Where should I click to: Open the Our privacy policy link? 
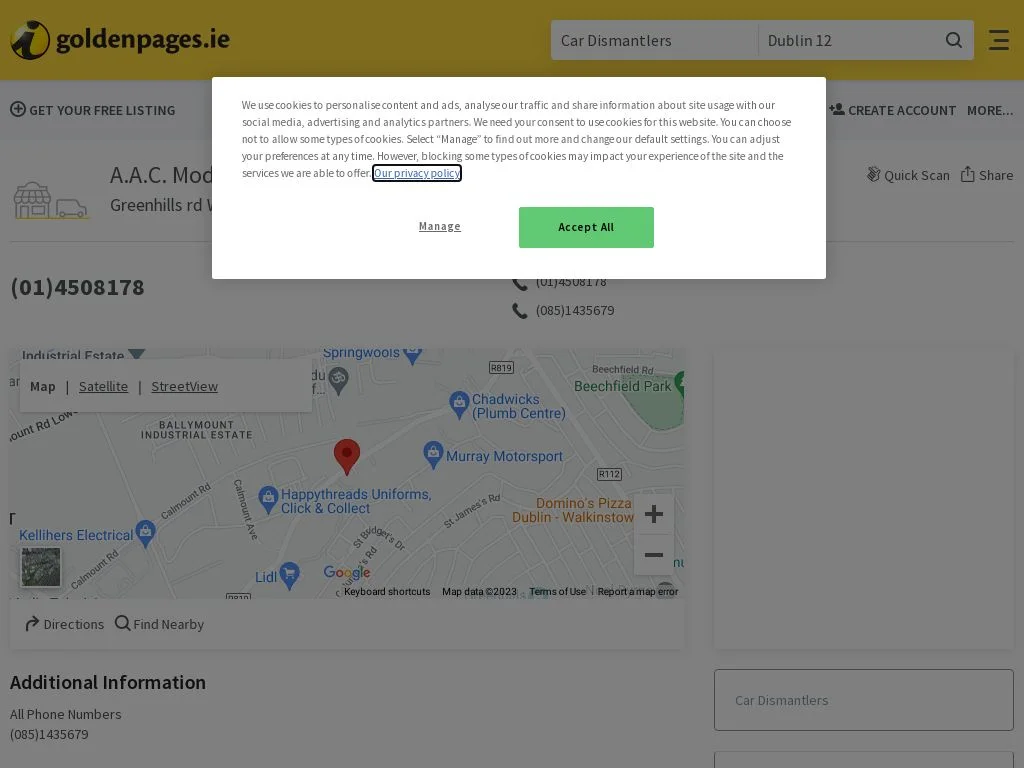[417, 173]
